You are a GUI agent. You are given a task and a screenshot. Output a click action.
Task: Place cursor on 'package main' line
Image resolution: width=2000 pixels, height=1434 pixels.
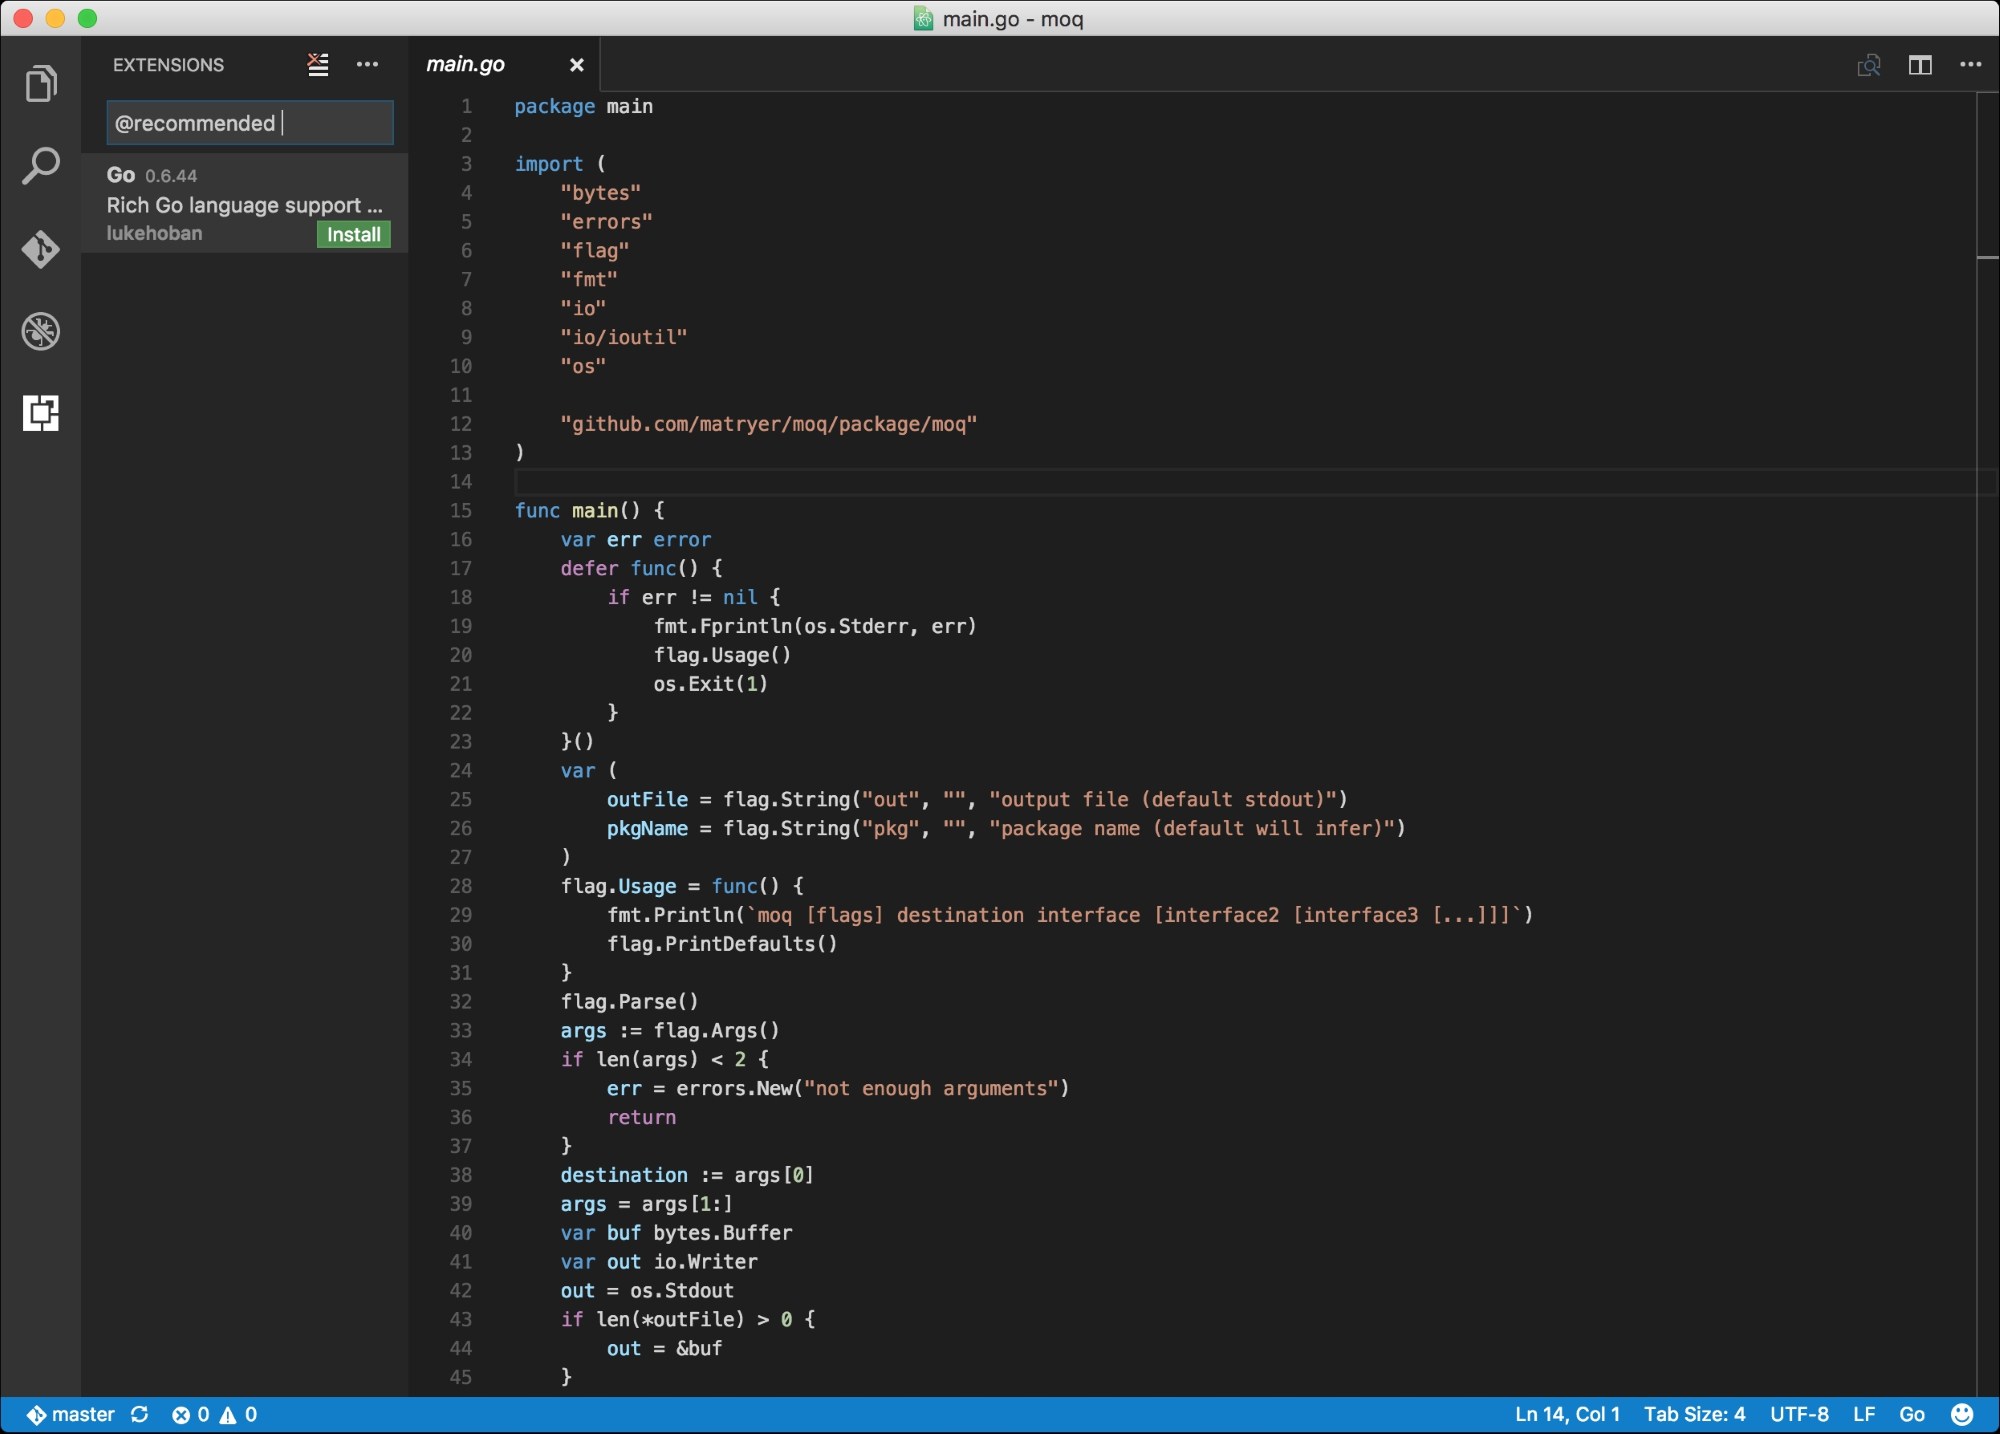[583, 106]
